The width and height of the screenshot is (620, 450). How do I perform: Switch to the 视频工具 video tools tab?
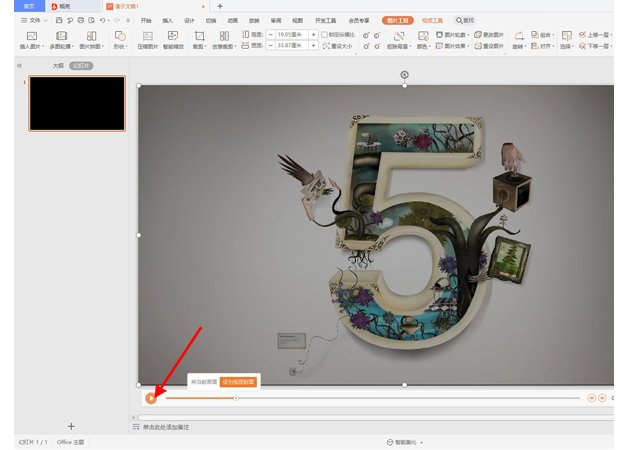[432, 20]
